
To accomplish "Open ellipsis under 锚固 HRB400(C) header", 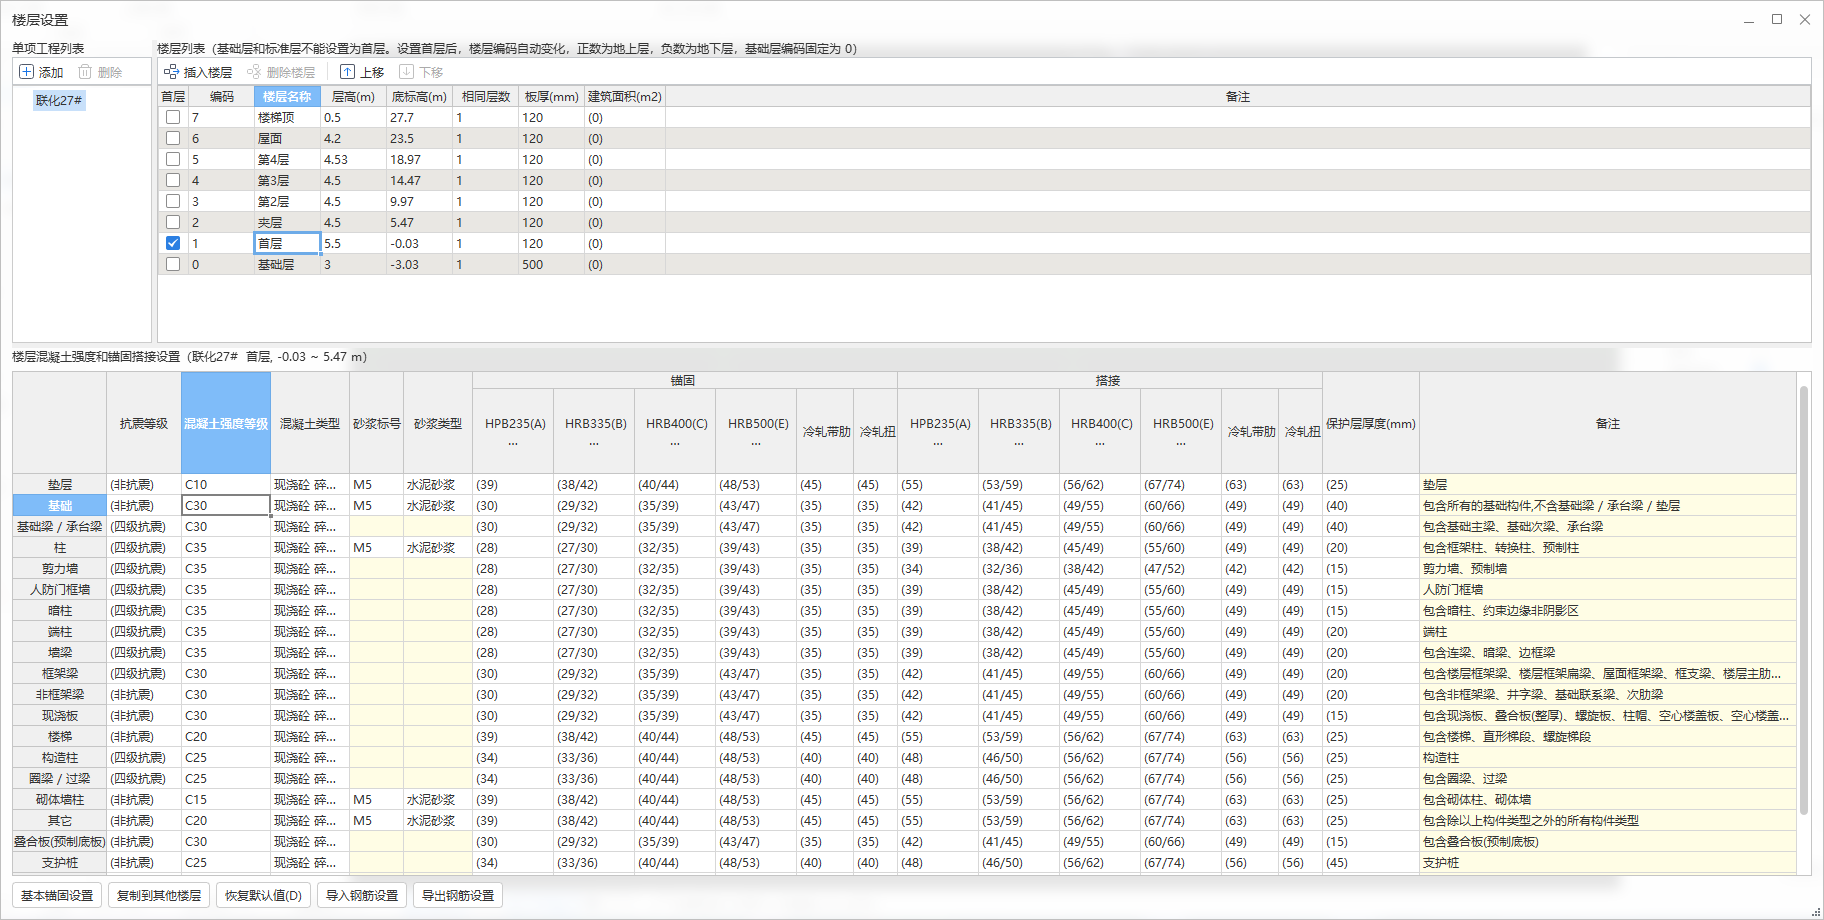I will tap(675, 443).
